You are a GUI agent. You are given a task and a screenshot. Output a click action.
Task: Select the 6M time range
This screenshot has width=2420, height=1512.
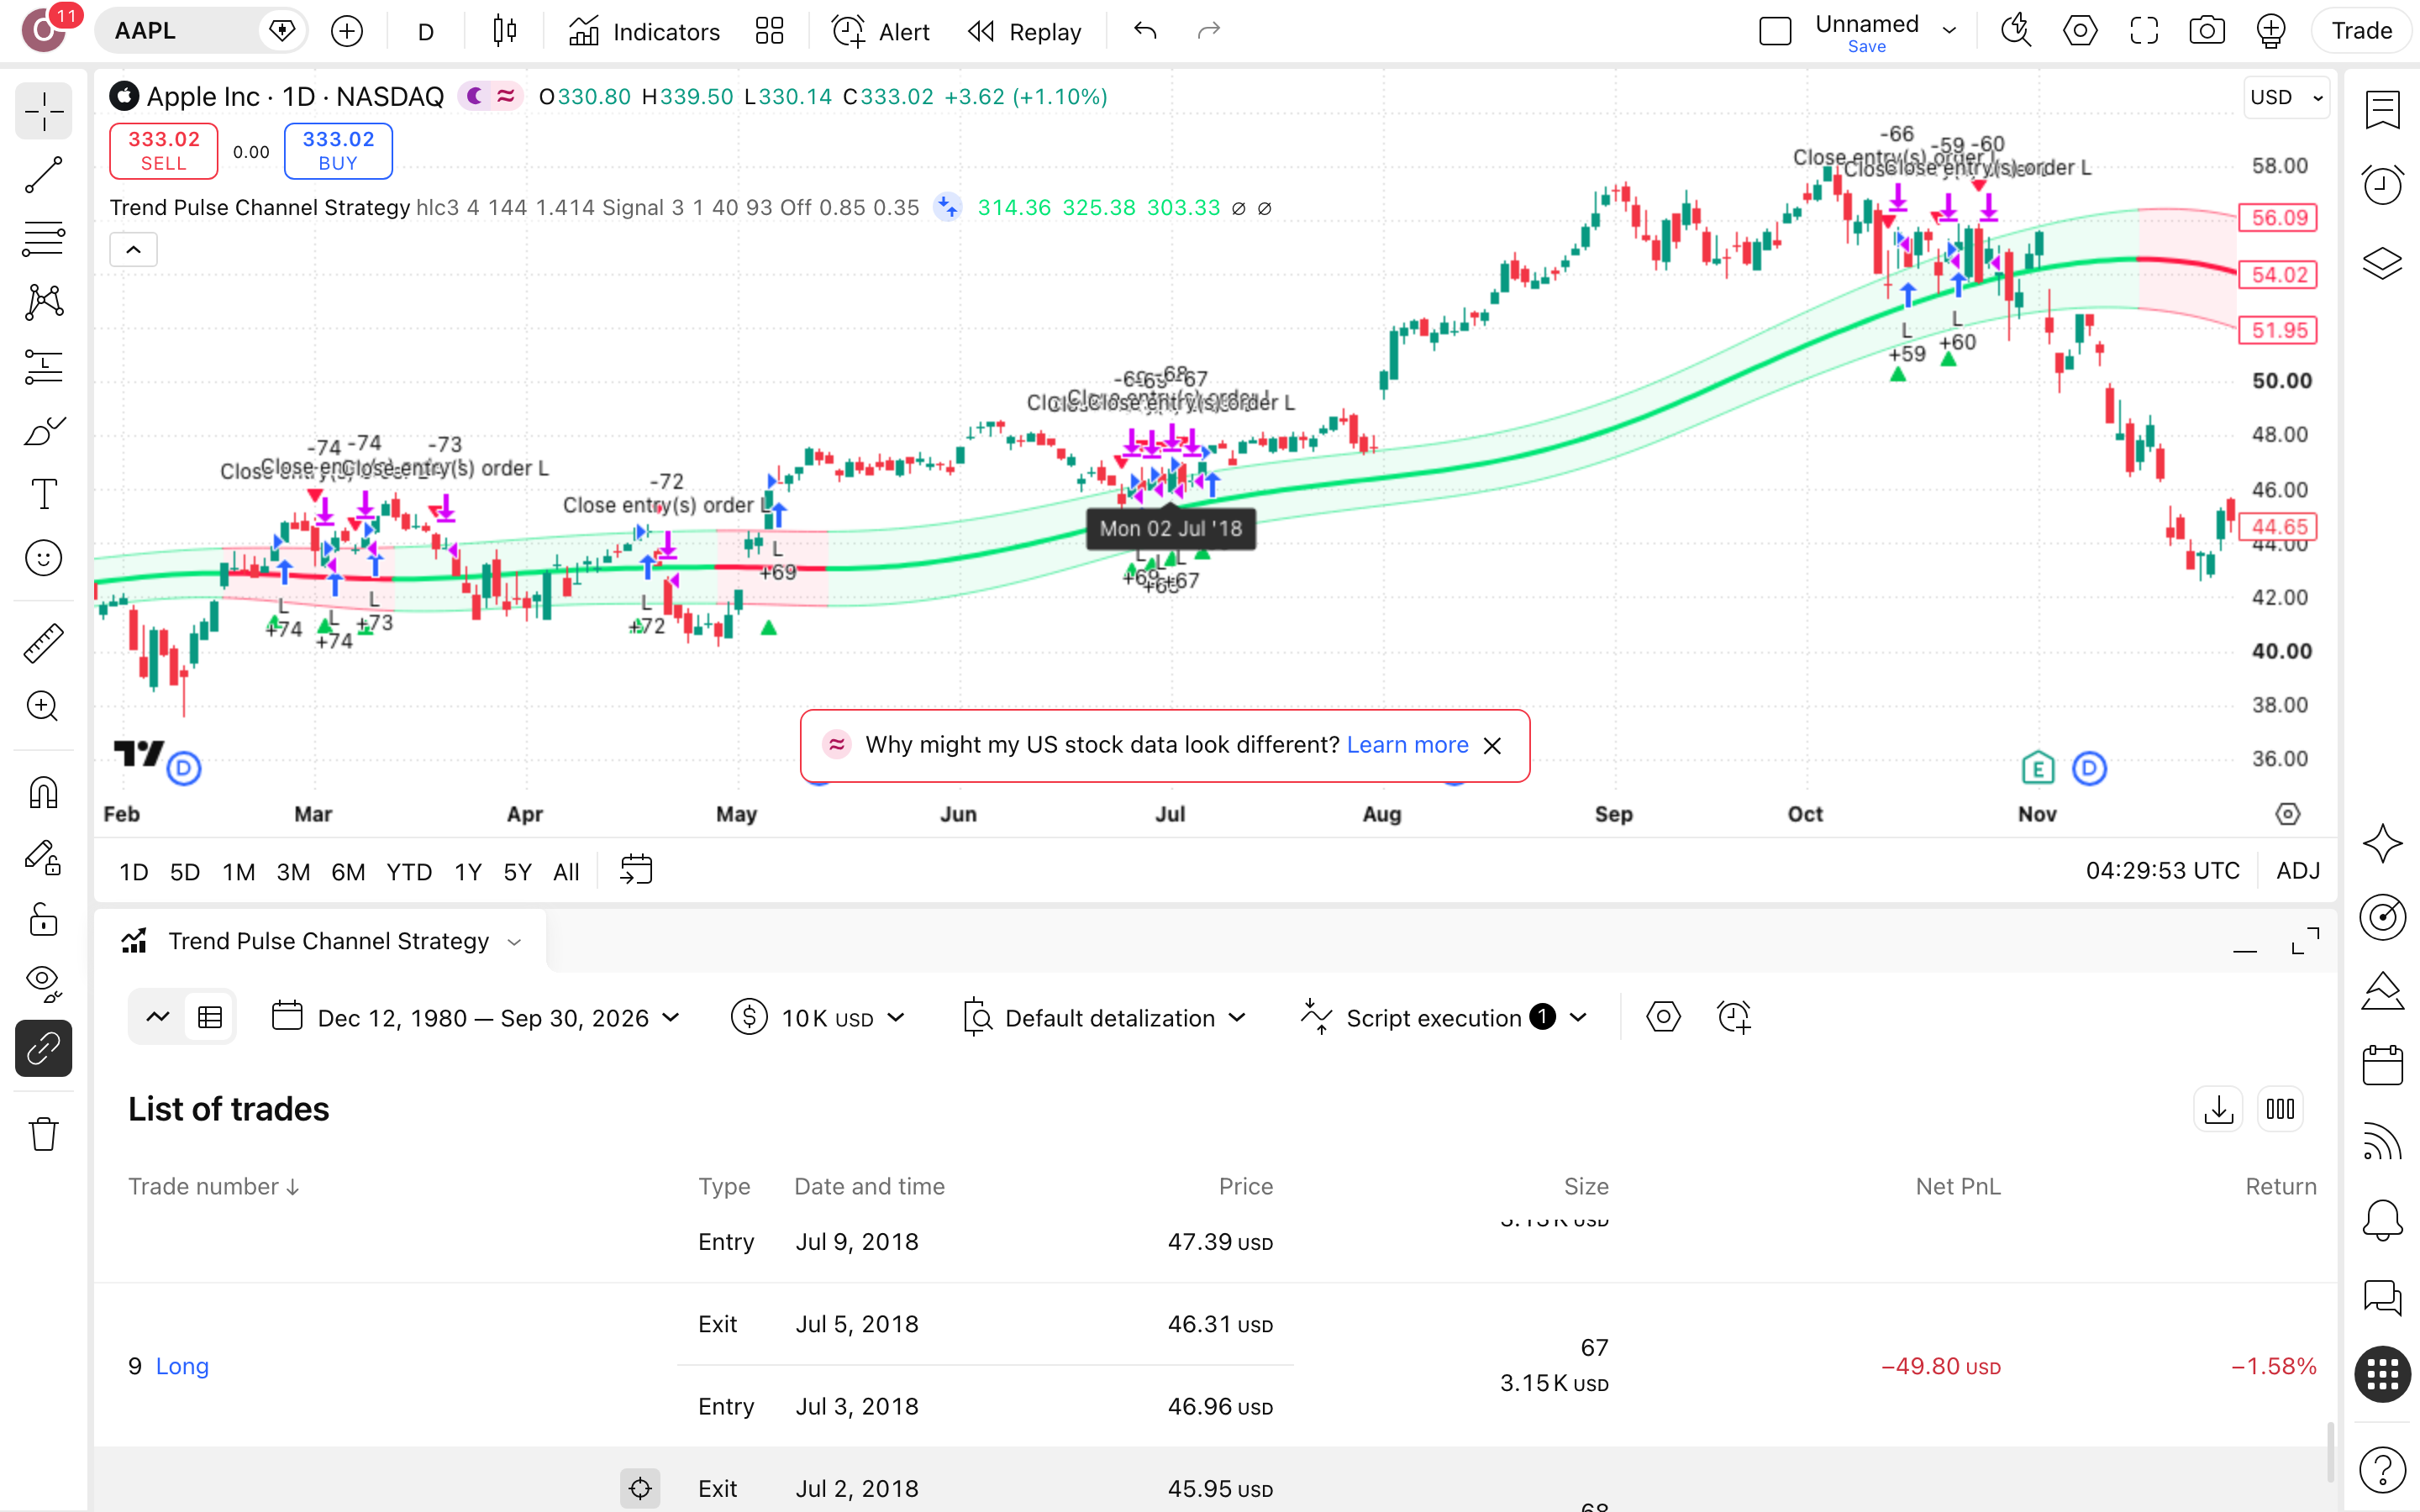coord(348,872)
